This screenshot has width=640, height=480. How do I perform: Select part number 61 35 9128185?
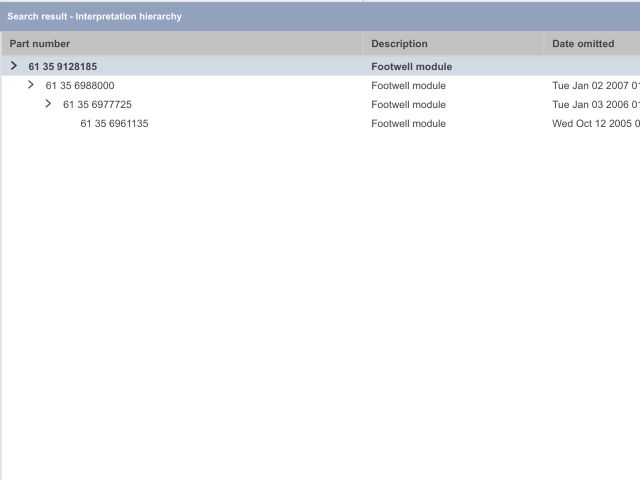63,67
